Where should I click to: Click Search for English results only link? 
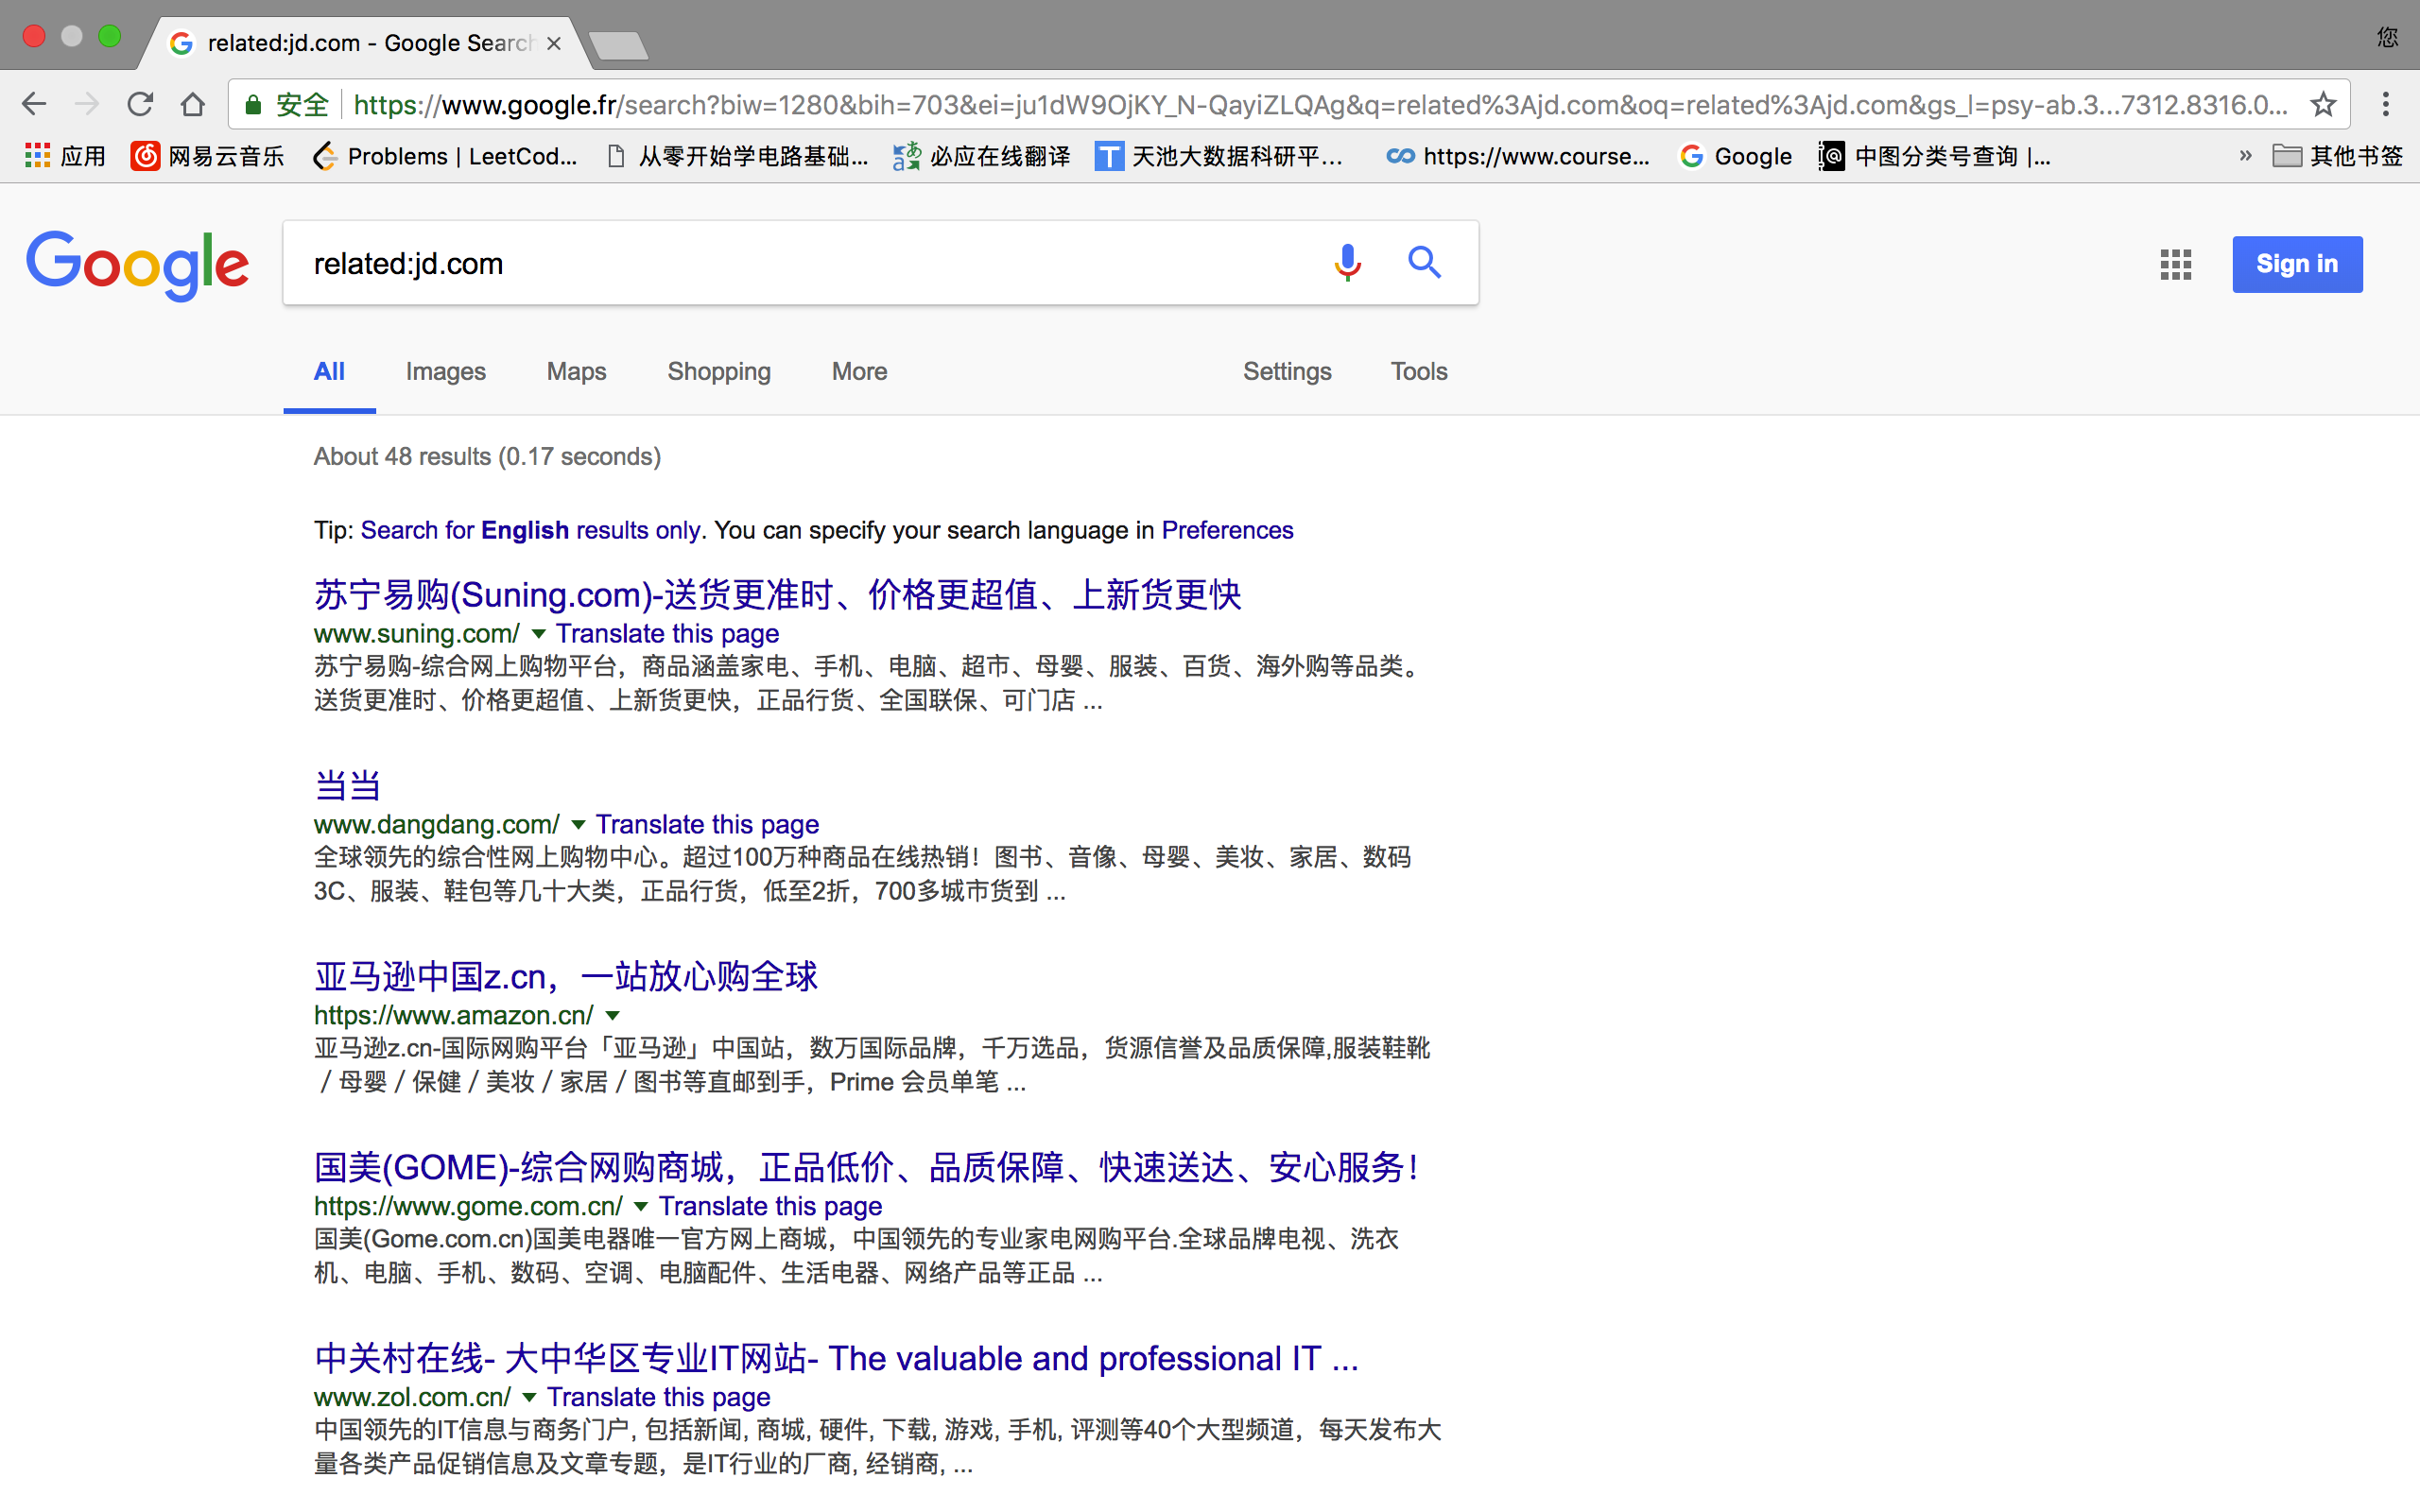pyautogui.click(x=530, y=530)
